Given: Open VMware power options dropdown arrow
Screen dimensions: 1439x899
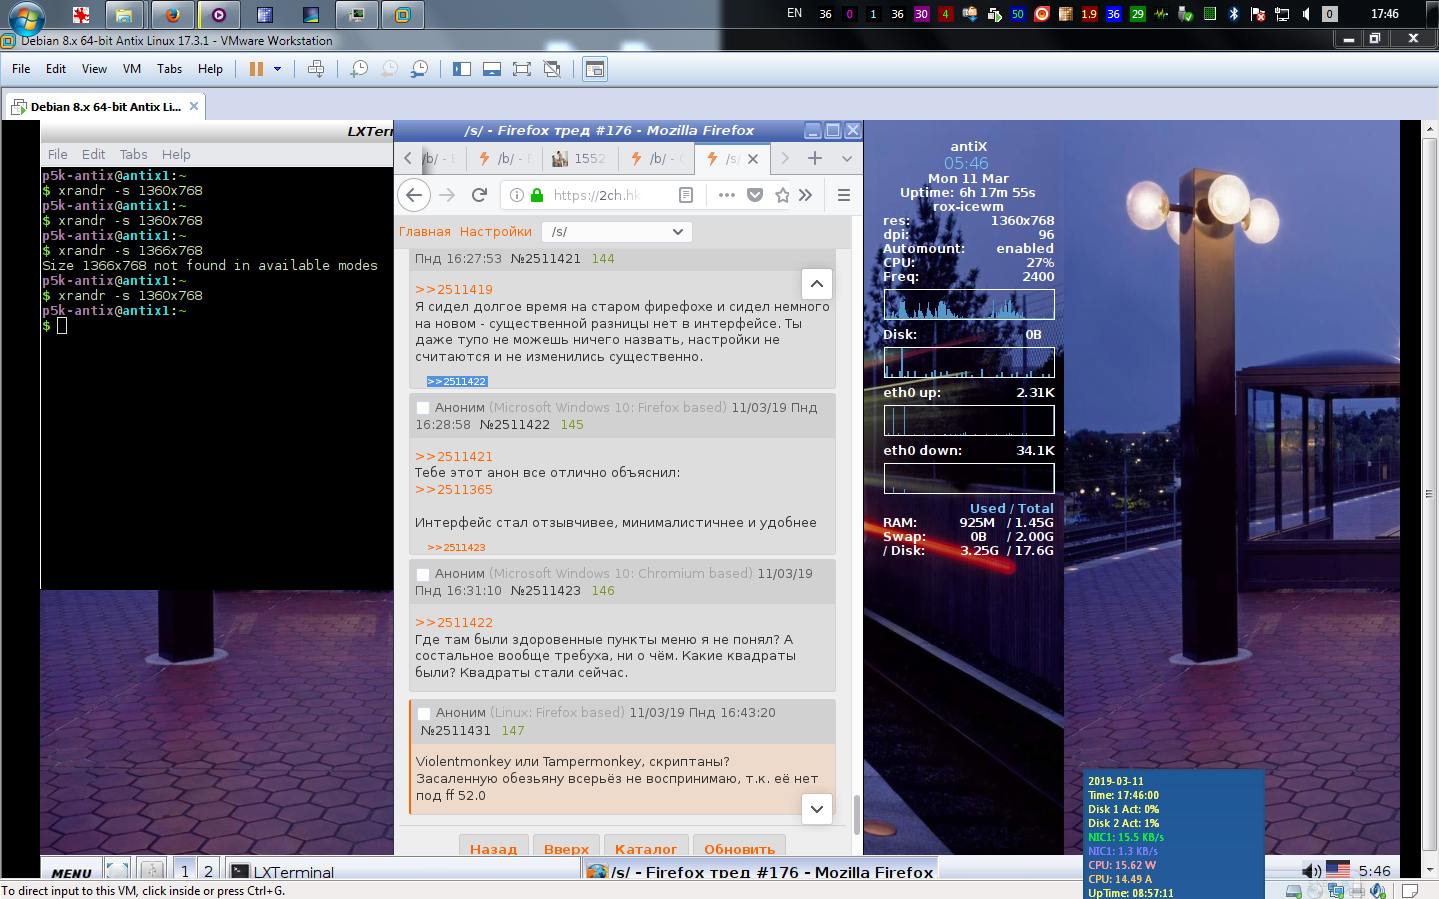Looking at the screenshot, I should tap(277, 69).
